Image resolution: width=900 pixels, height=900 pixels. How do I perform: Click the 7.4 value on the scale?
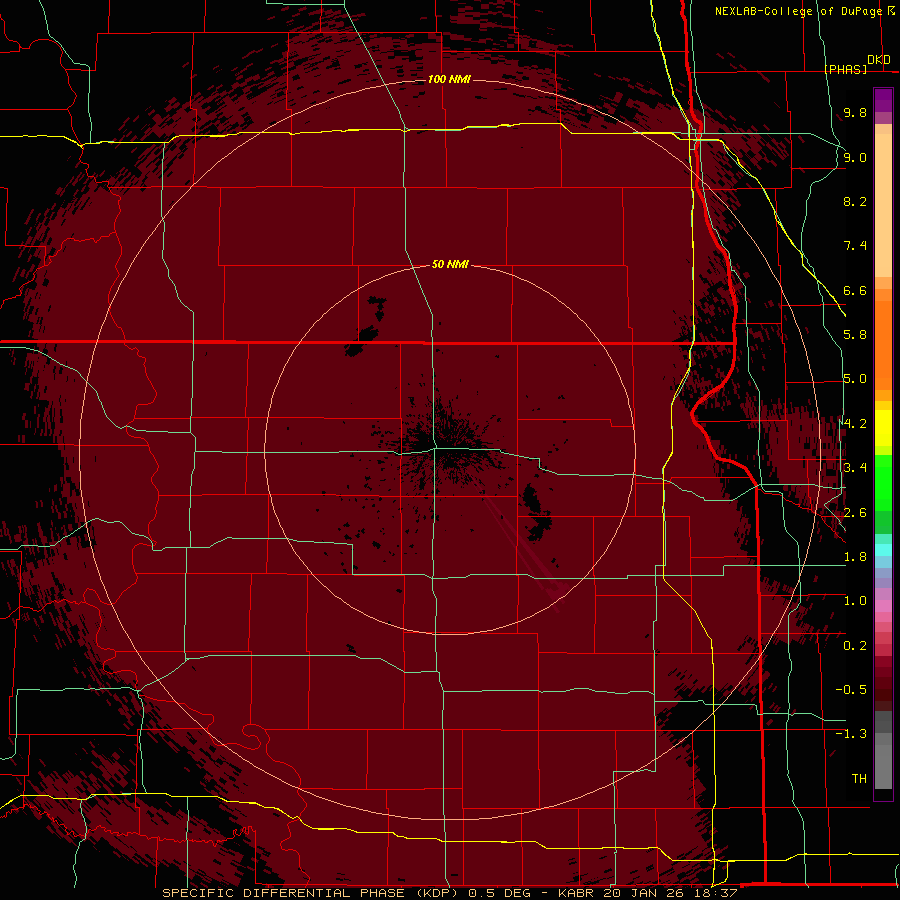pos(855,246)
